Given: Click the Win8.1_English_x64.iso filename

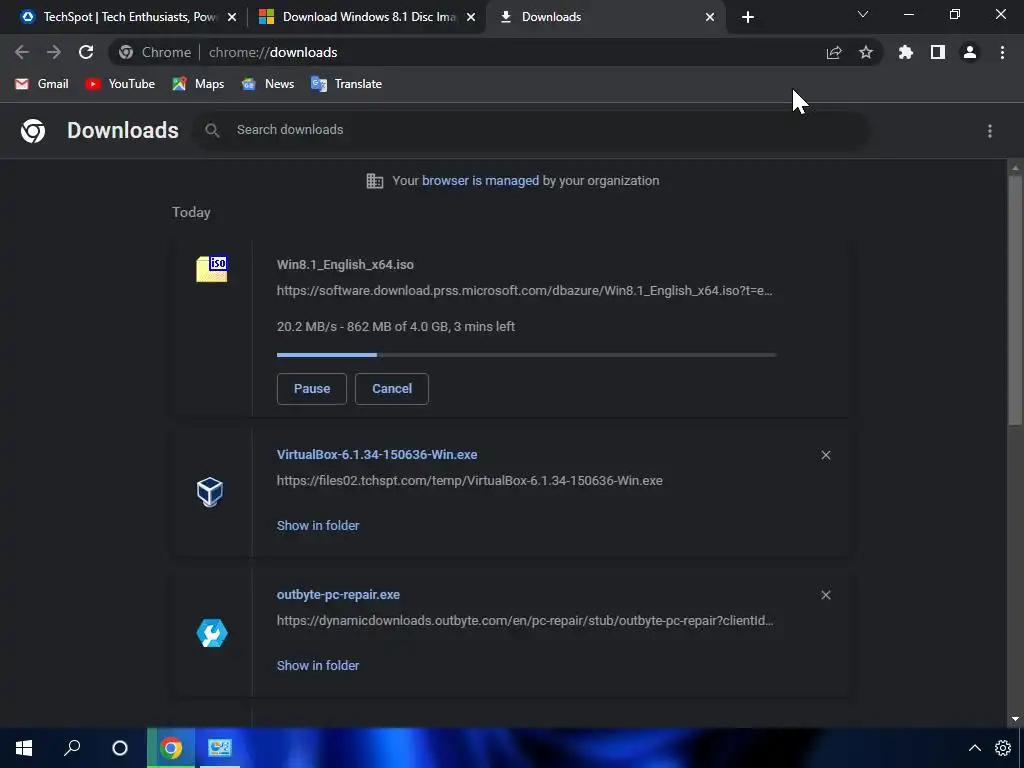Looking at the screenshot, I should pos(345,264).
